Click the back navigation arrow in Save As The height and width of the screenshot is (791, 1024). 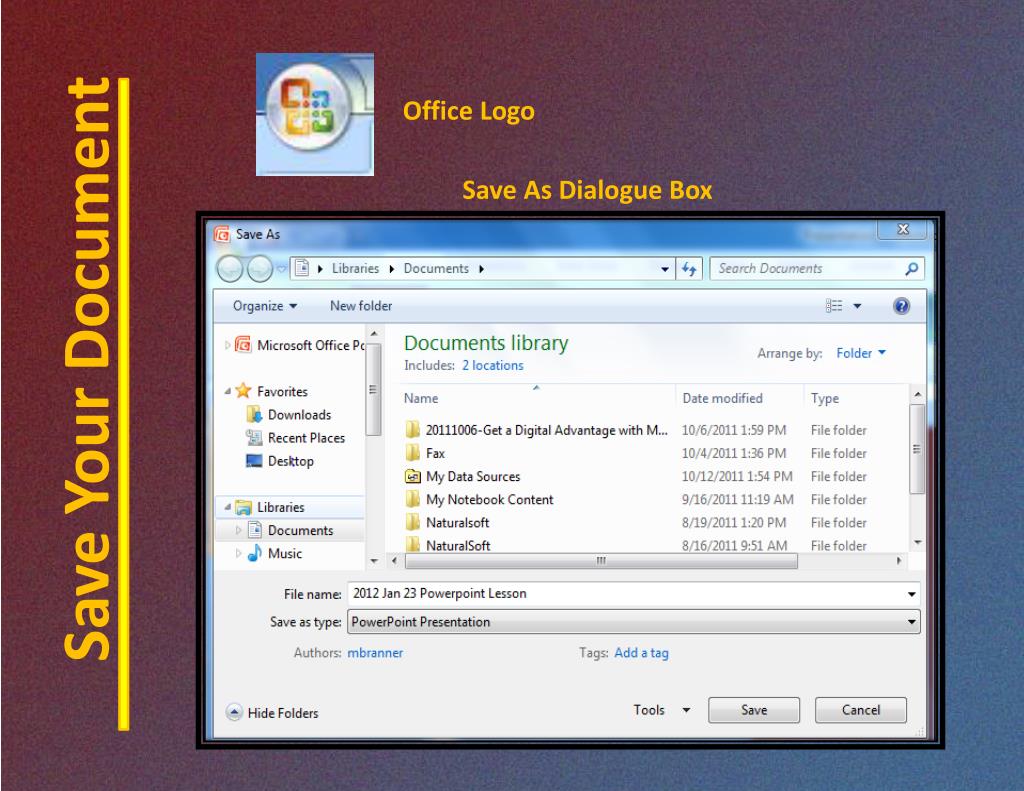[x=230, y=268]
